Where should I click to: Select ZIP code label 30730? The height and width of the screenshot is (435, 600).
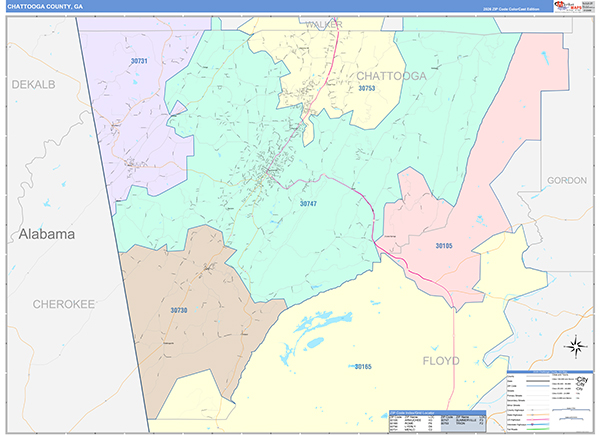pyautogui.click(x=179, y=310)
